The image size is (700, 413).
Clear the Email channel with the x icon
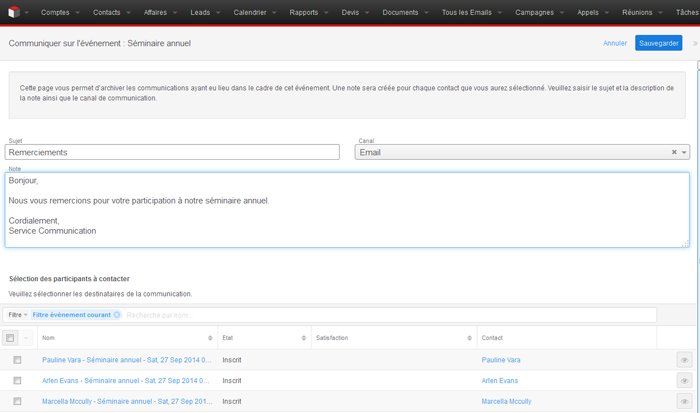click(x=674, y=152)
